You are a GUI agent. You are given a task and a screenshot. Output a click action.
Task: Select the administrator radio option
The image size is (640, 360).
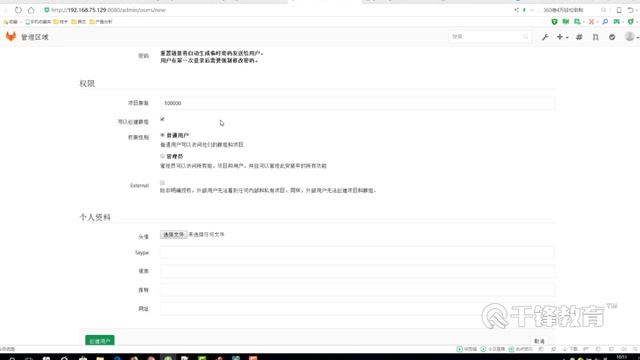[162, 156]
